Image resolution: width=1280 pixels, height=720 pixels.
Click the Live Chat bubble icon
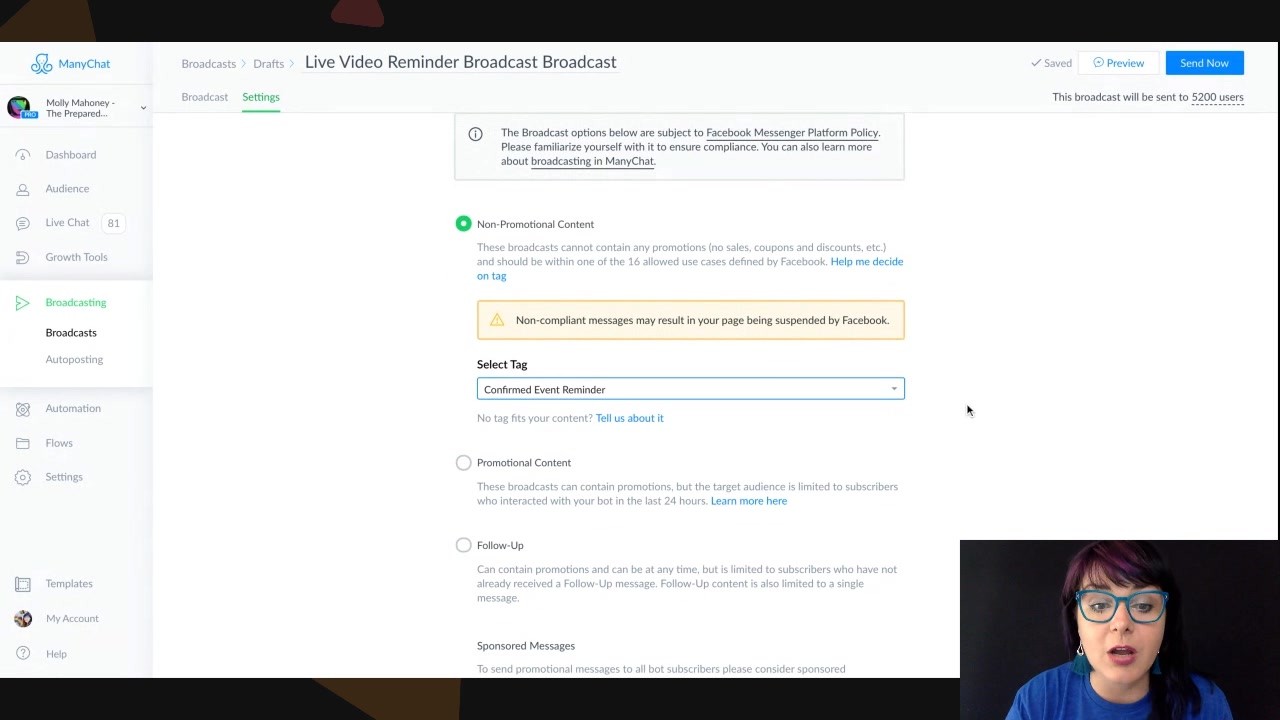pos(22,223)
